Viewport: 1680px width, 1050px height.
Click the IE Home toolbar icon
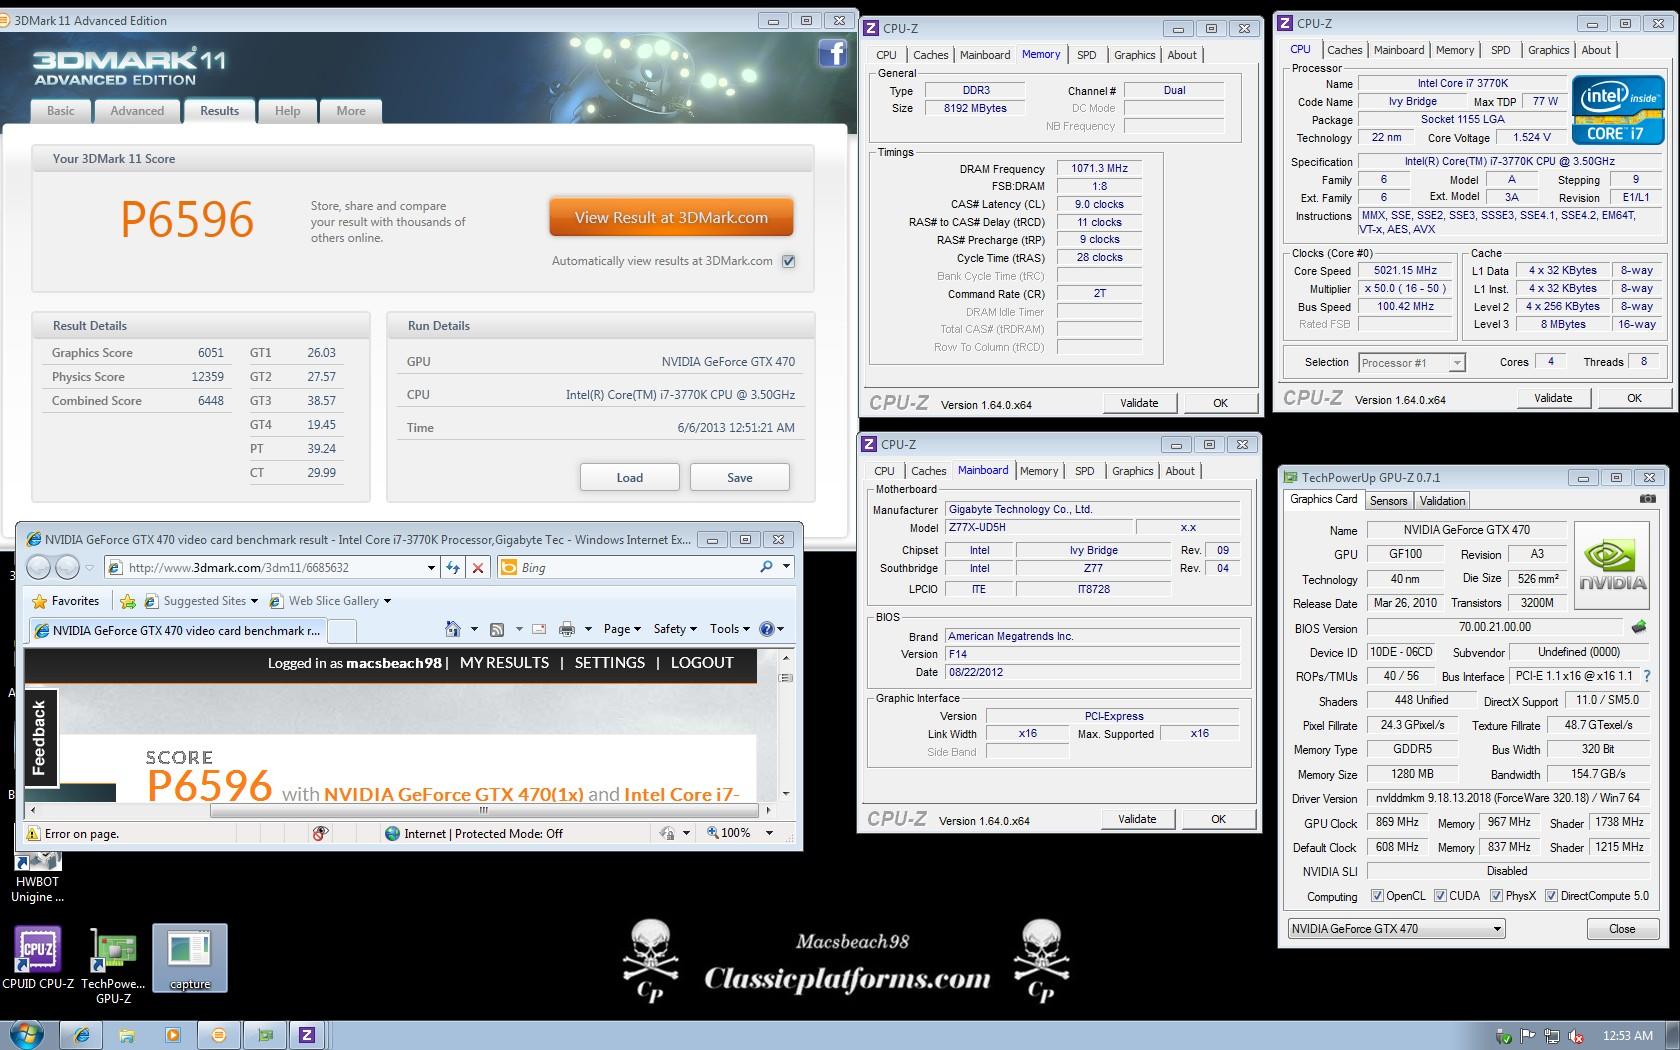(x=453, y=629)
